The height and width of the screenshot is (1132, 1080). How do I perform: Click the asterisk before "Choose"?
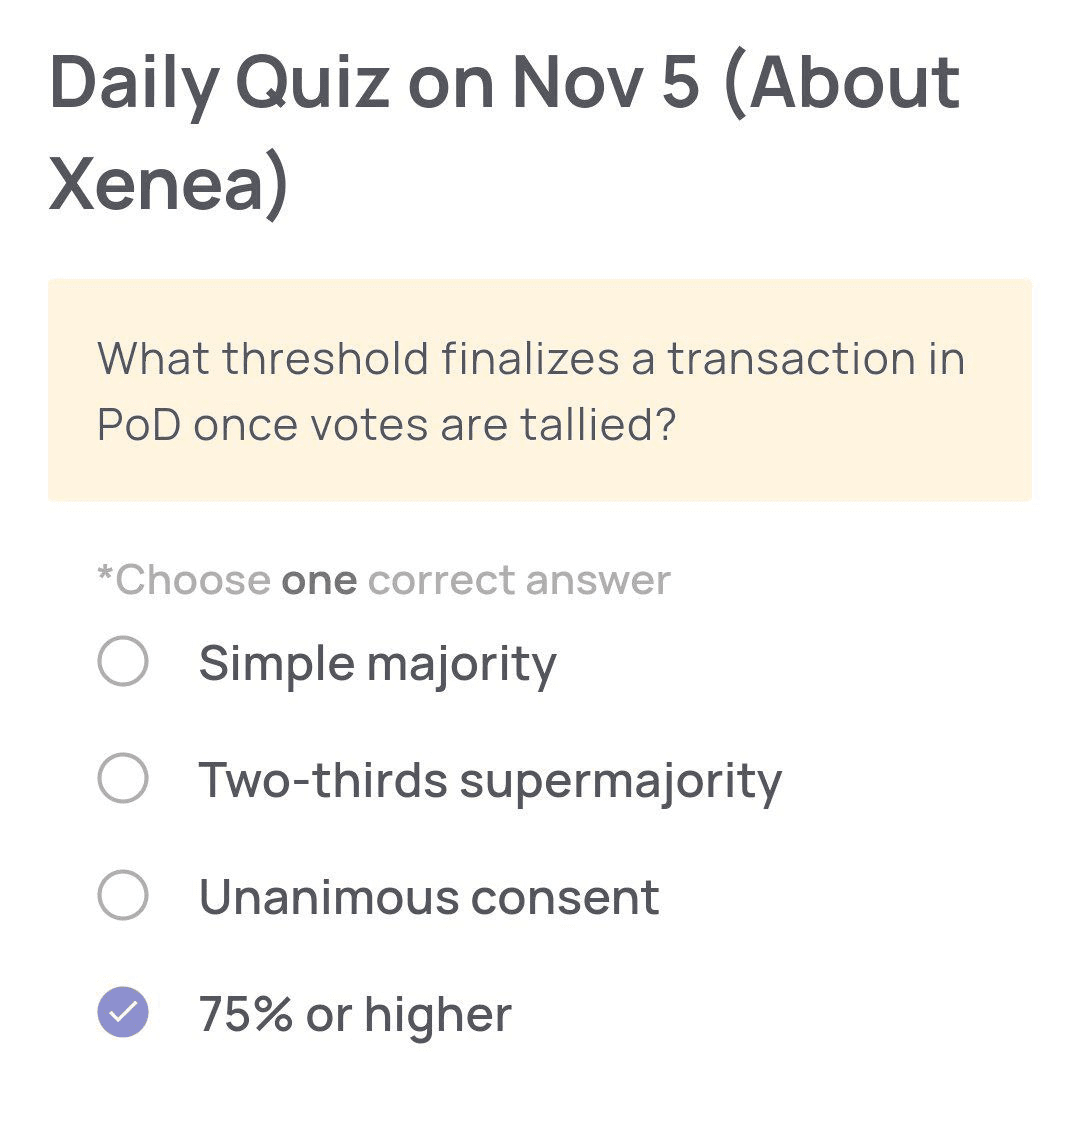pos(104,575)
